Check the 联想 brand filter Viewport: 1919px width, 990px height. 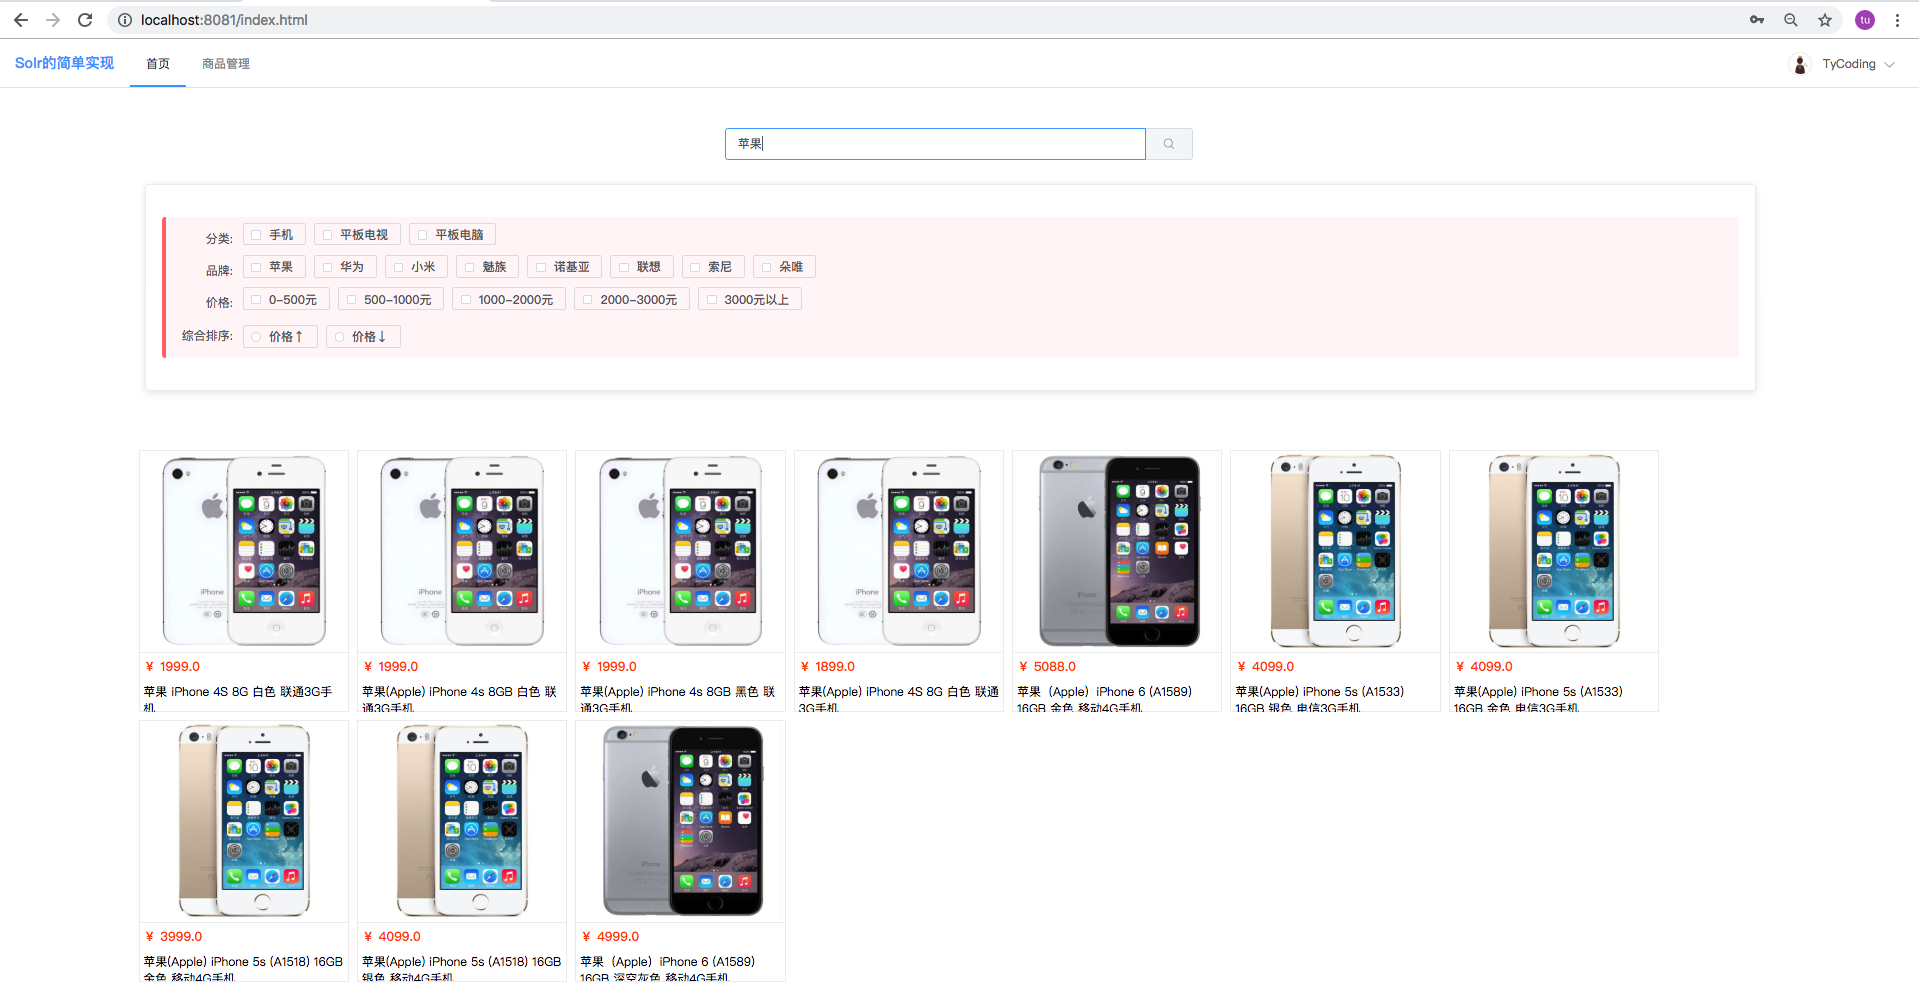642,267
